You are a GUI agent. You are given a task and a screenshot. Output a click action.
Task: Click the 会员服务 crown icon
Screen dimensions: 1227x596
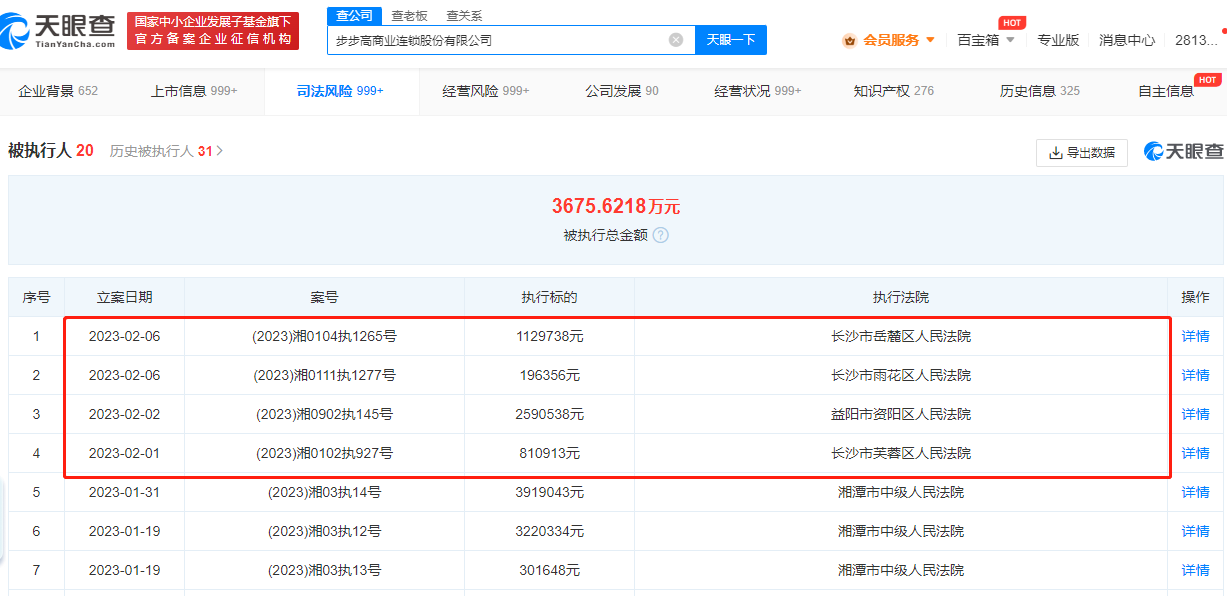point(850,40)
